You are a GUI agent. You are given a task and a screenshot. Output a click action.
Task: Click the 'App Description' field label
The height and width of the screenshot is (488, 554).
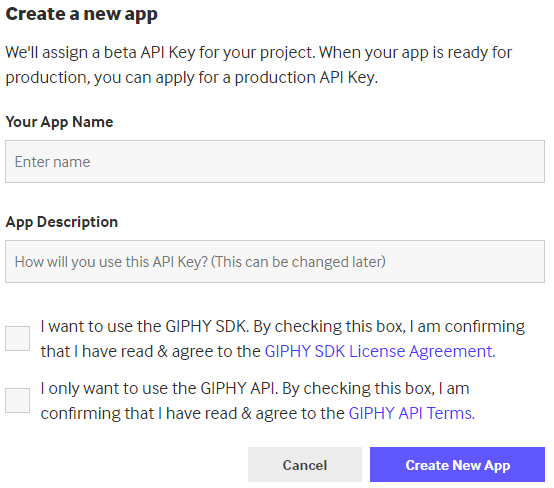61,222
